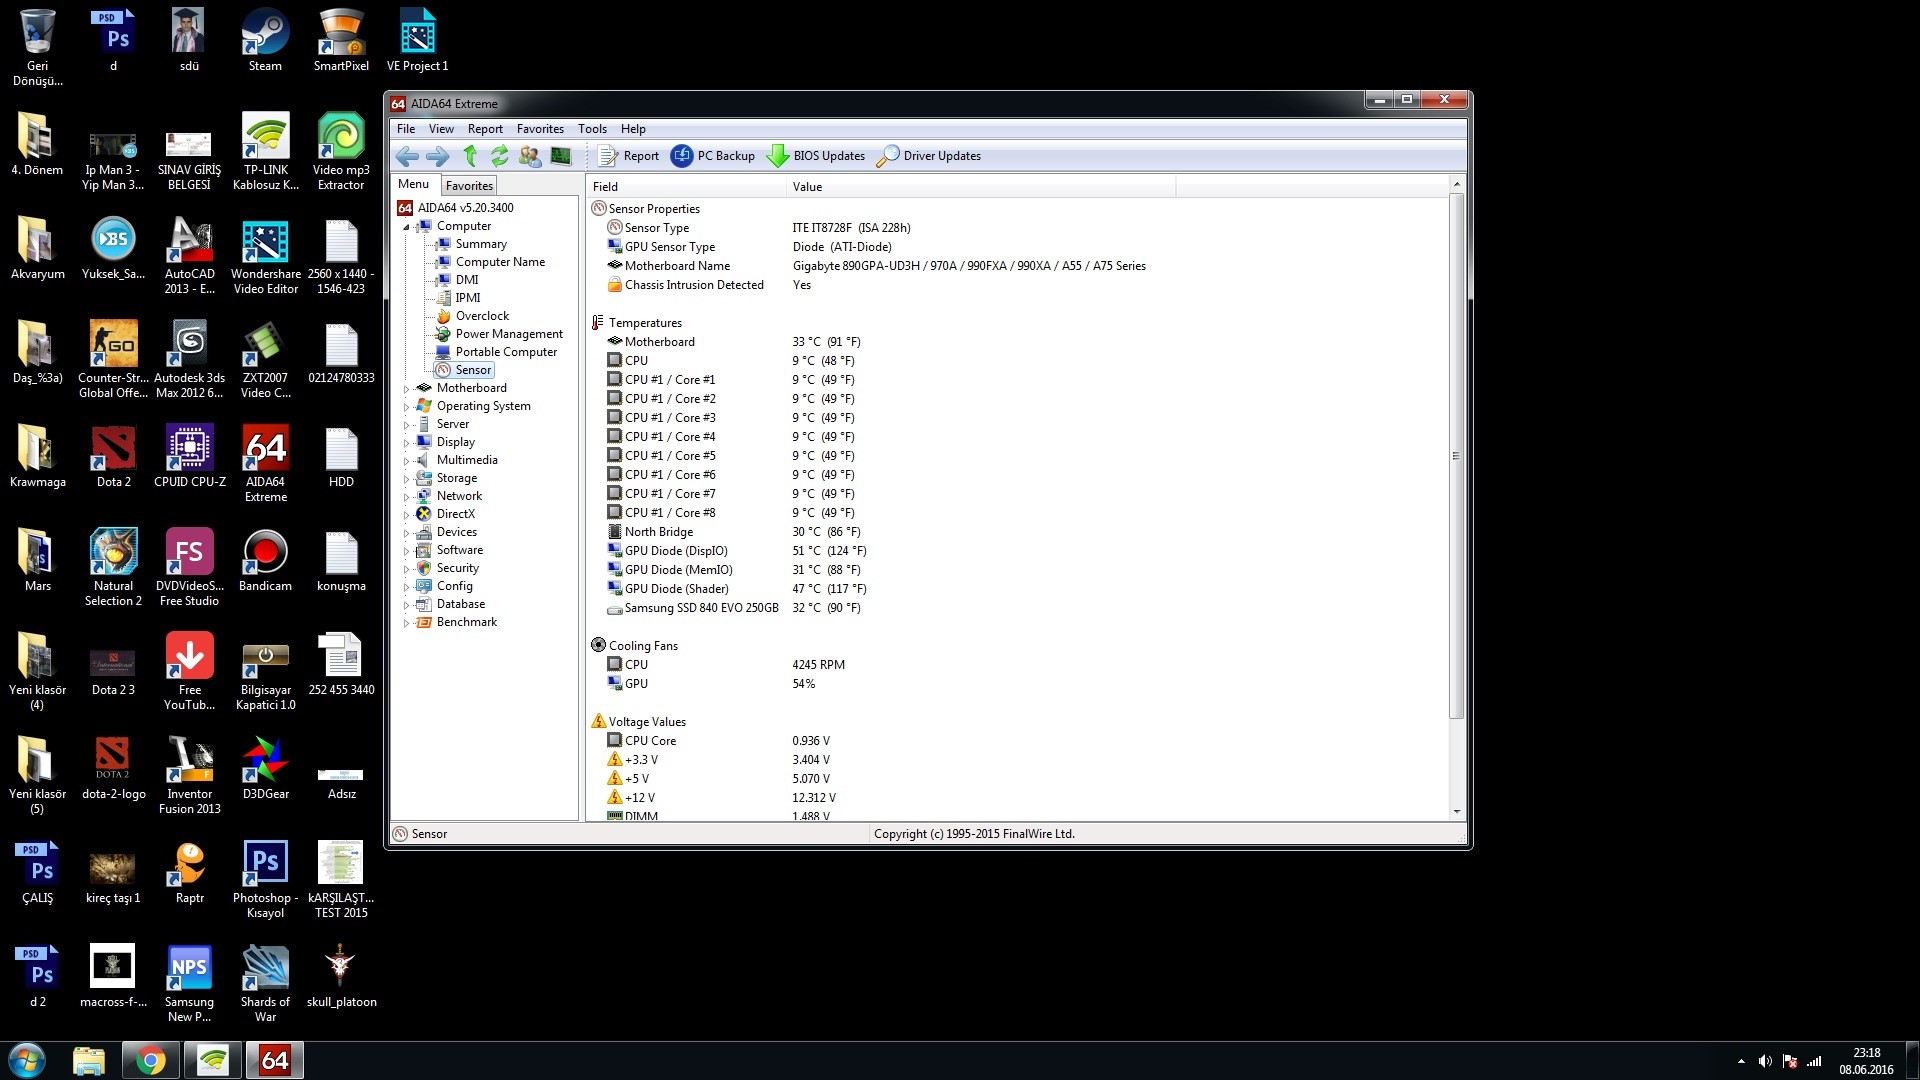The height and width of the screenshot is (1080, 1920).
Task: Expand the Benchmark tree node
Action: (407, 623)
